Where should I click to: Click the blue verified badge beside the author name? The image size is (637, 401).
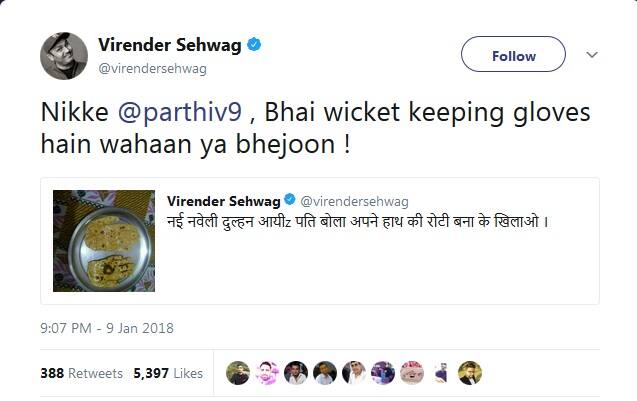point(255,44)
